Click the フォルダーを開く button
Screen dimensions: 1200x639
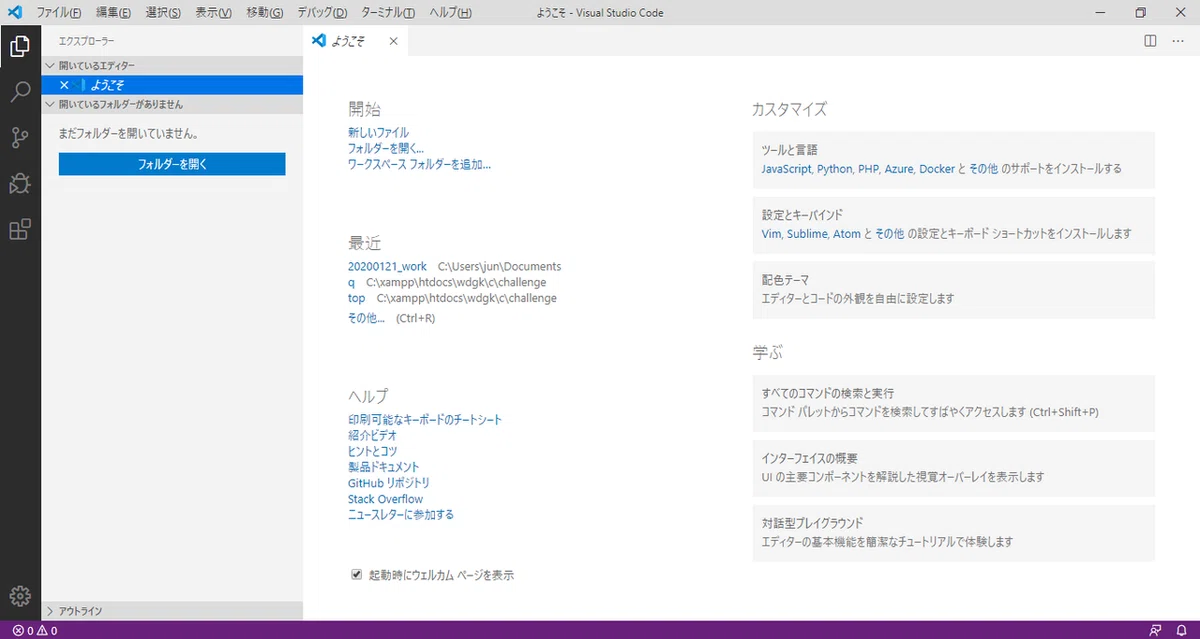[x=172, y=164]
